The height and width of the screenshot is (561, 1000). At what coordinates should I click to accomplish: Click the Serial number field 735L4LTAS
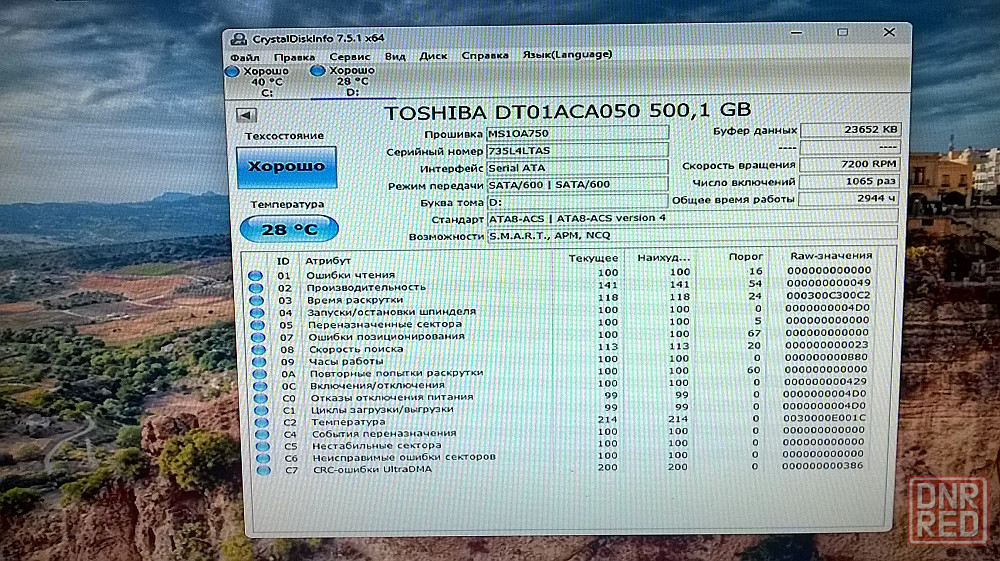pyautogui.click(x=577, y=151)
